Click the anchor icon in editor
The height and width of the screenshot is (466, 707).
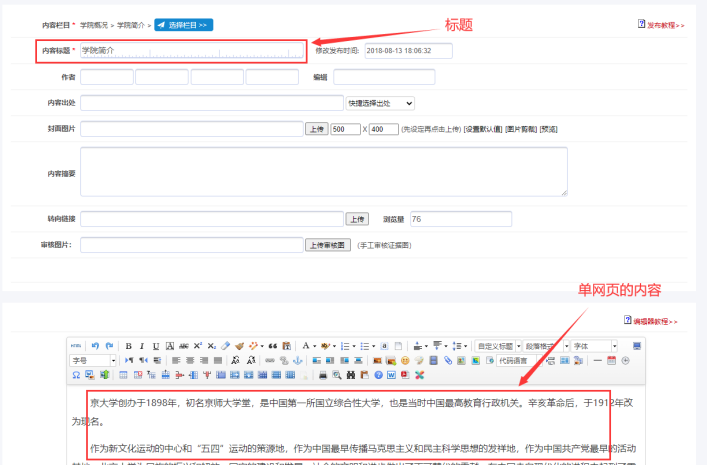pos(297,360)
